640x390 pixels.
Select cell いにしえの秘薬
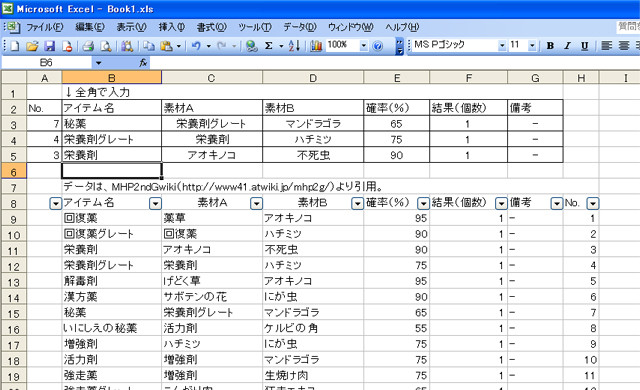[x=111, y=328]
